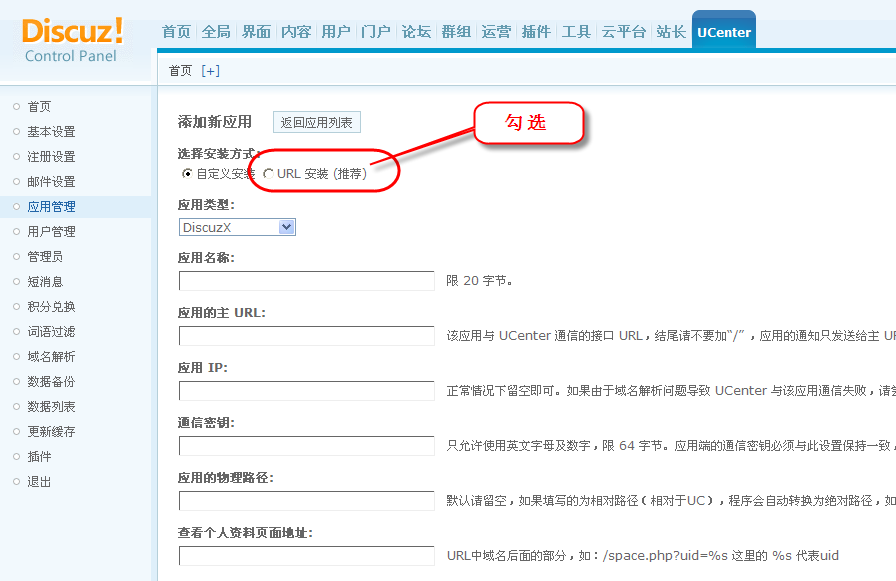Switch to the 内容 tab

click(296, 32)
